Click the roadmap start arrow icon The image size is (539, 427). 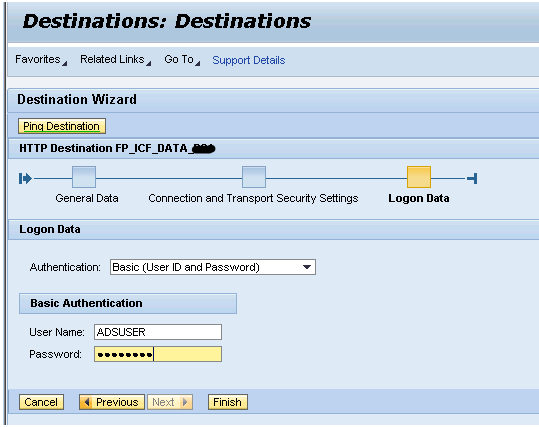25,178
